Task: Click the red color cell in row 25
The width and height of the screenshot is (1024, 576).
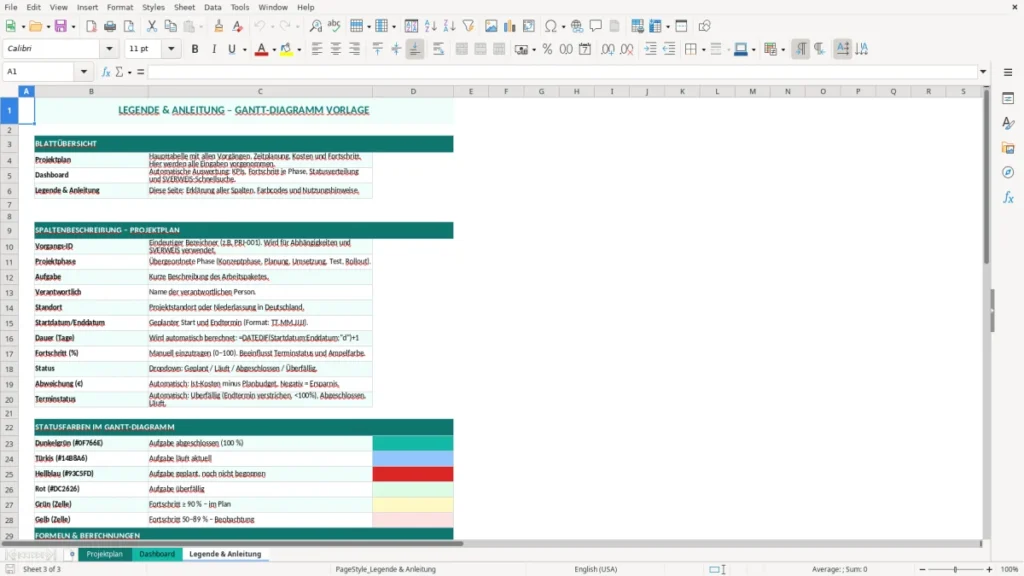Action: coord(413,473)
